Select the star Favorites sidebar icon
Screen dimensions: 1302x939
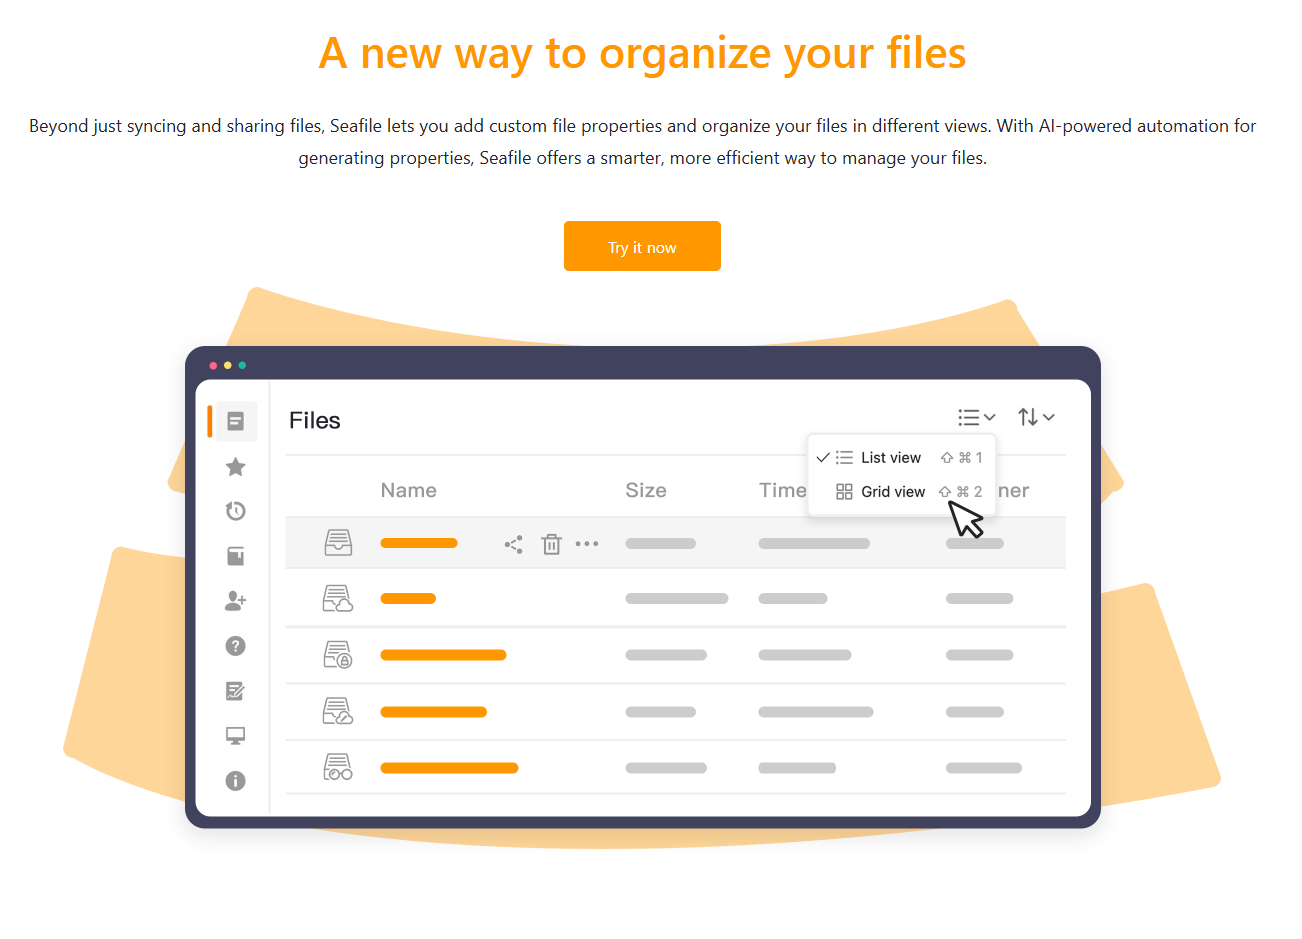click(x=236, y=467)
